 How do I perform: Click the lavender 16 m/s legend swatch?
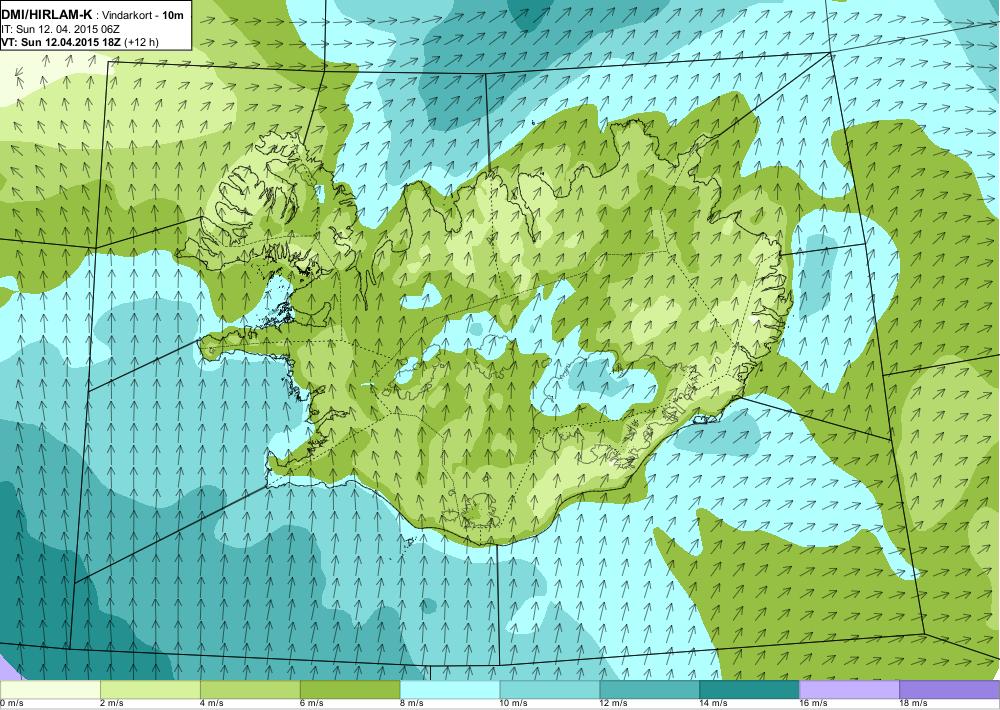(x=849, y=690)
